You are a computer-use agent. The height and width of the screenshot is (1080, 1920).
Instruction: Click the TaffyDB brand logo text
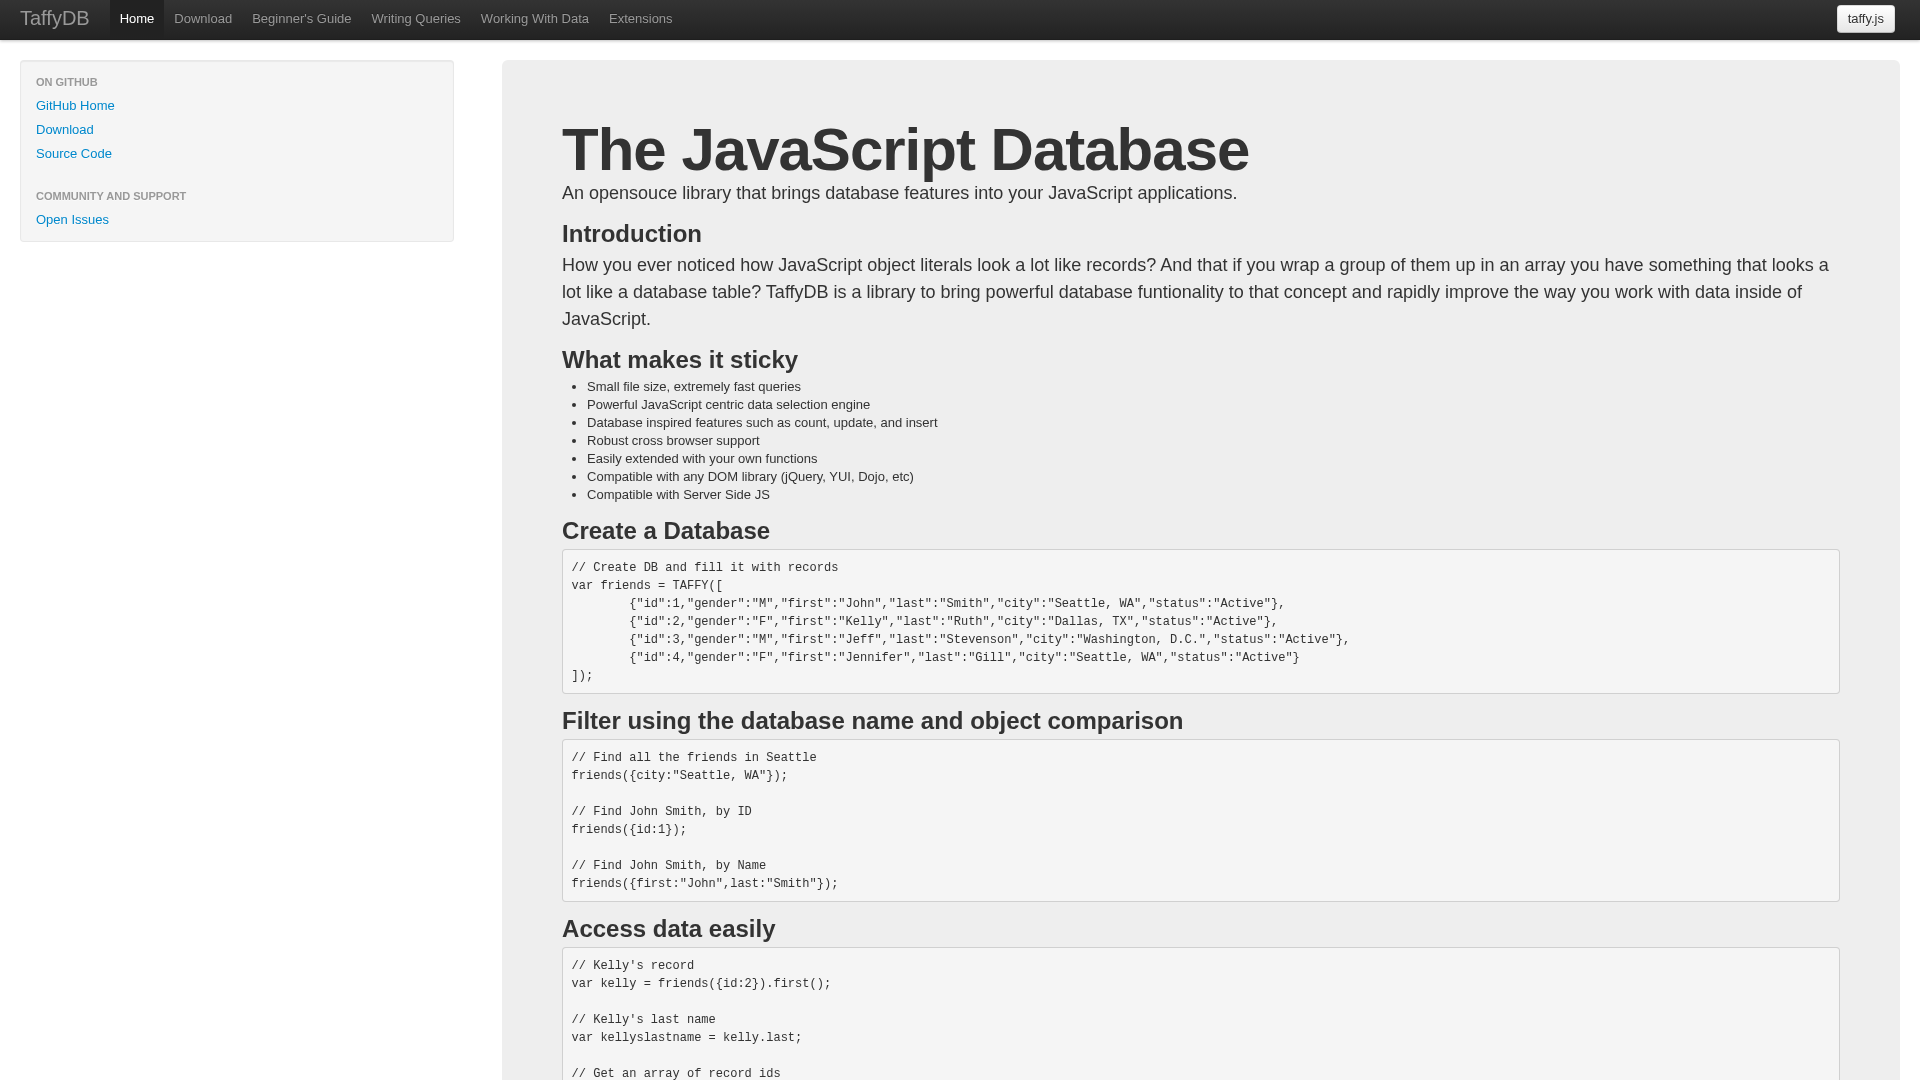[x=54, y=19]
